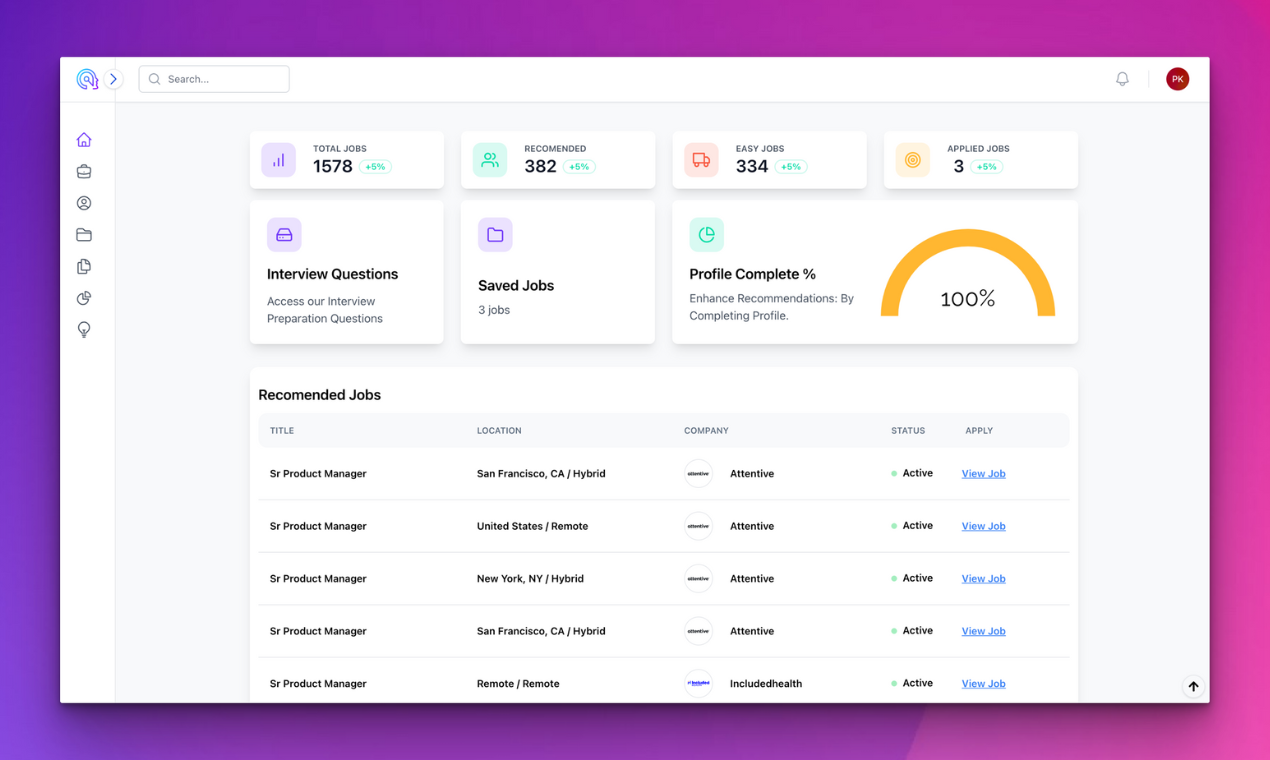1270x760 pixels.
Task: Click the folder icon in sidebar
Action: point(84,235)
